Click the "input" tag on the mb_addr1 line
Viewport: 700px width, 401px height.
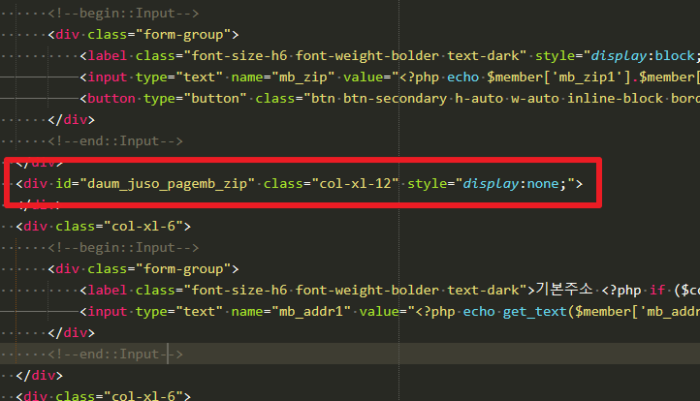point(107,311)
